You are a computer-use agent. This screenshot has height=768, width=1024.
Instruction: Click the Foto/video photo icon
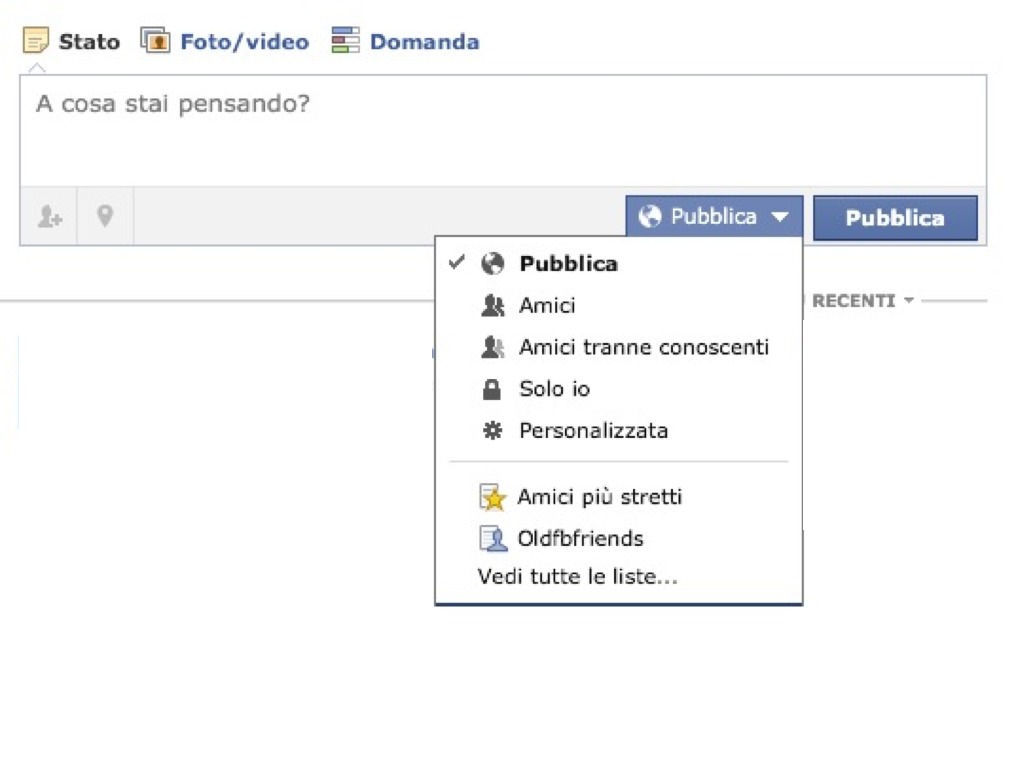point(155,40)
